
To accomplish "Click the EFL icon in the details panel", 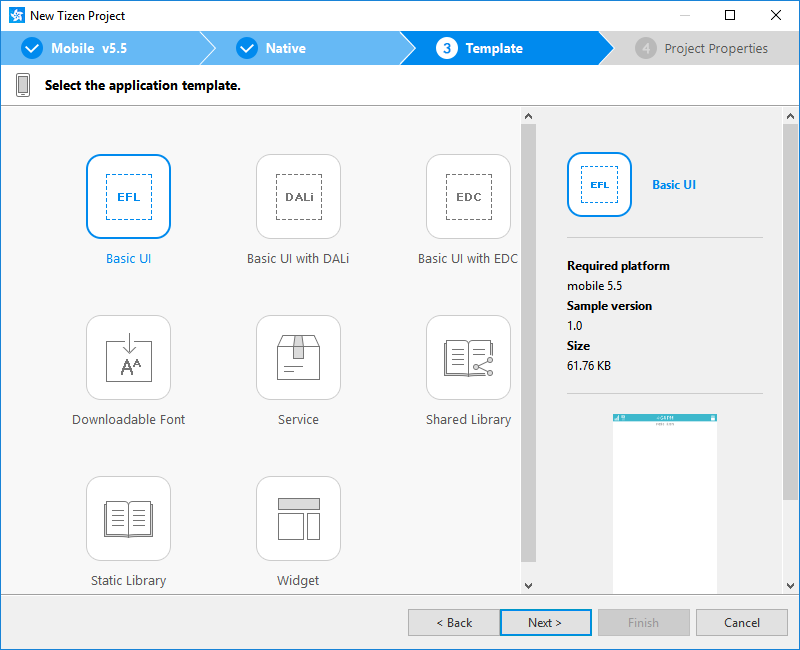I will pos(599,184).
